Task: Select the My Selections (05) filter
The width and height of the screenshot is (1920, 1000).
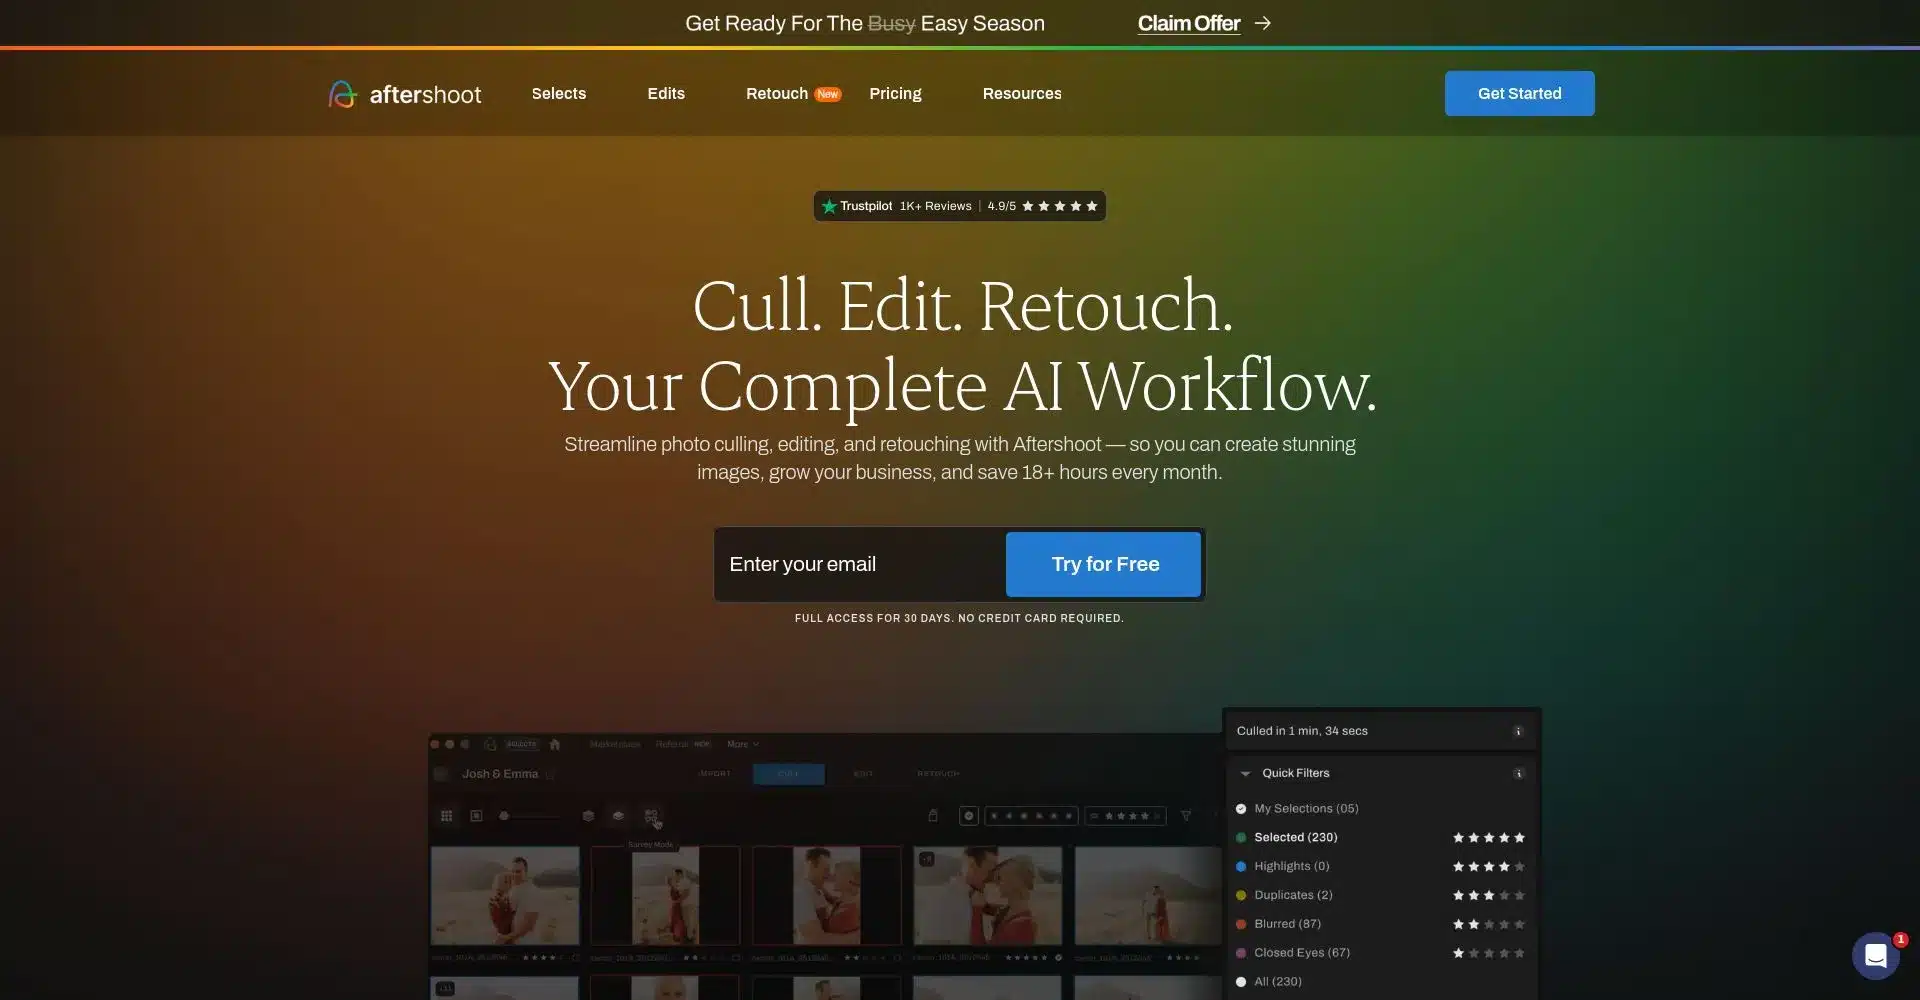Action: pos(1297,808)
